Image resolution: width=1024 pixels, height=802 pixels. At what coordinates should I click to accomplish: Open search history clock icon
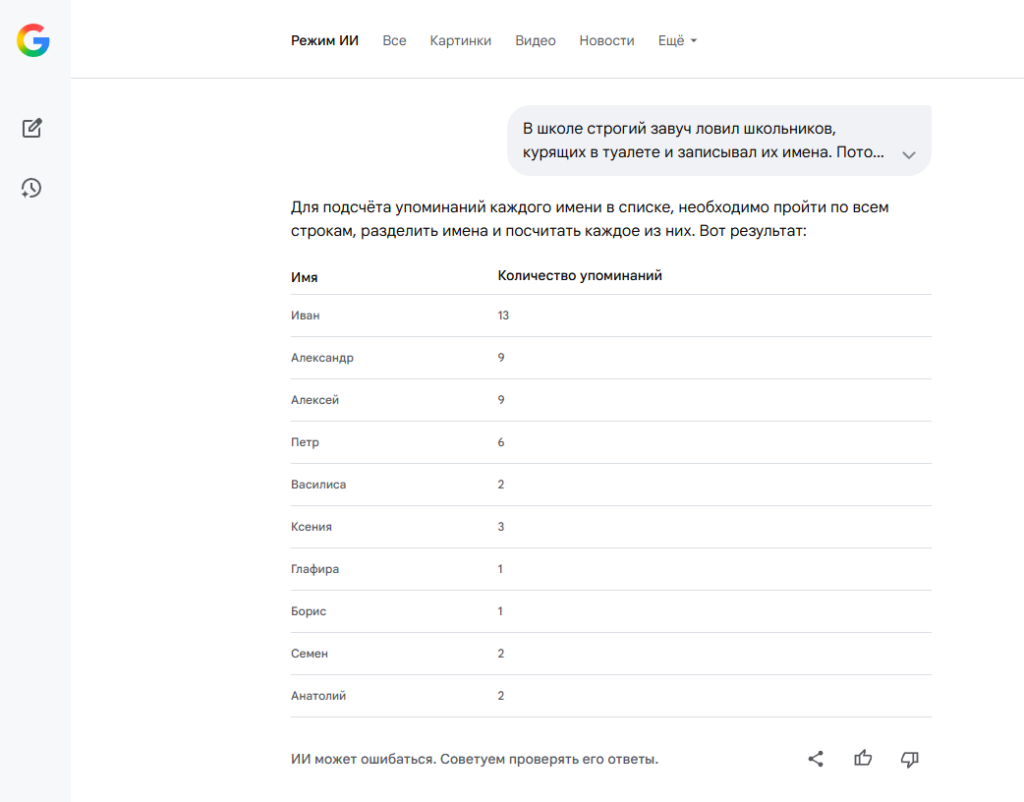pyautogui.click(x=32, y=188)
